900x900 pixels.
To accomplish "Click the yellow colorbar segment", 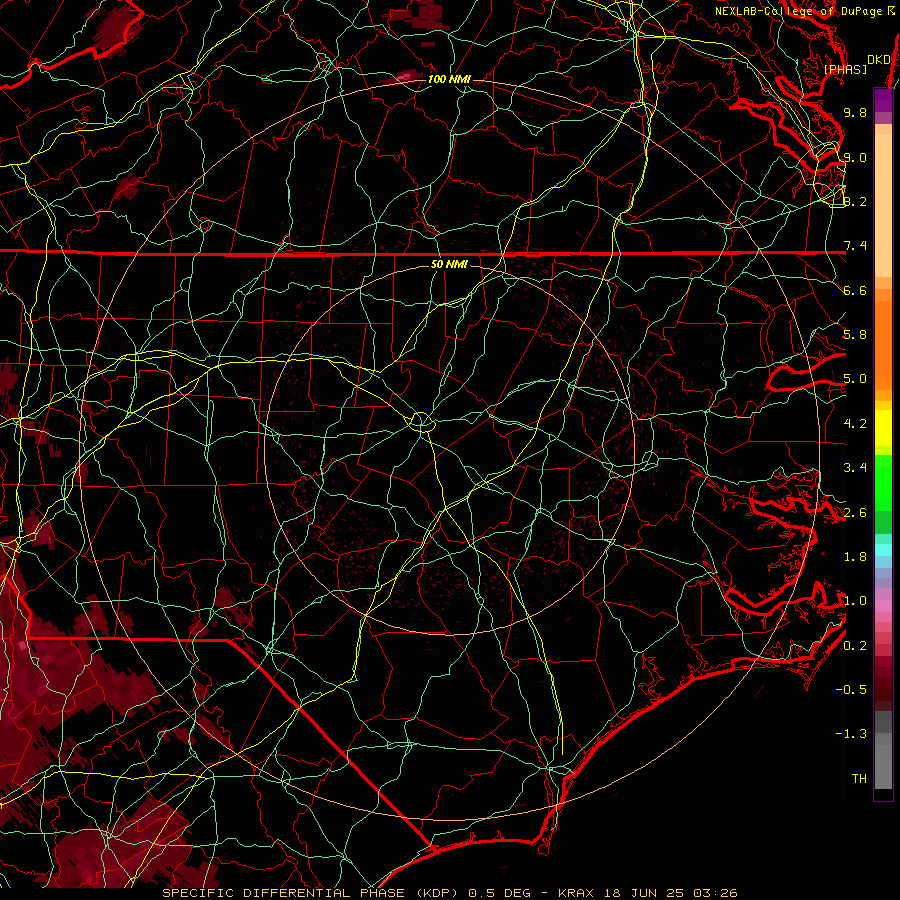I will click(883, 428).
